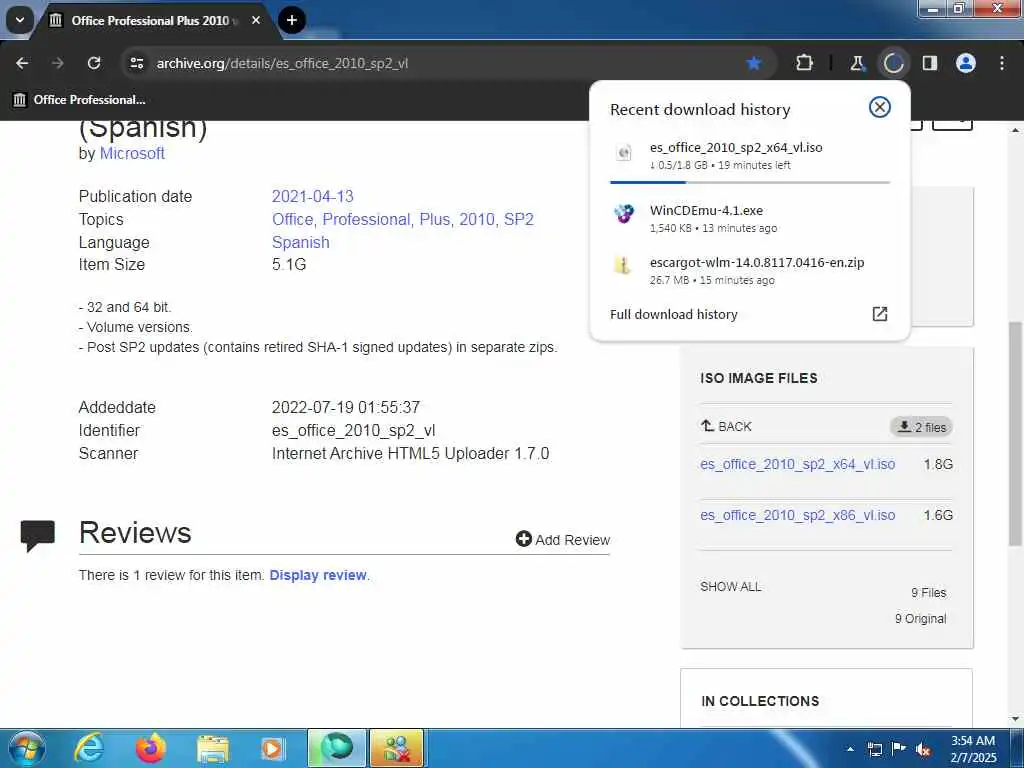Open the extensions puzzle icon

805,63
